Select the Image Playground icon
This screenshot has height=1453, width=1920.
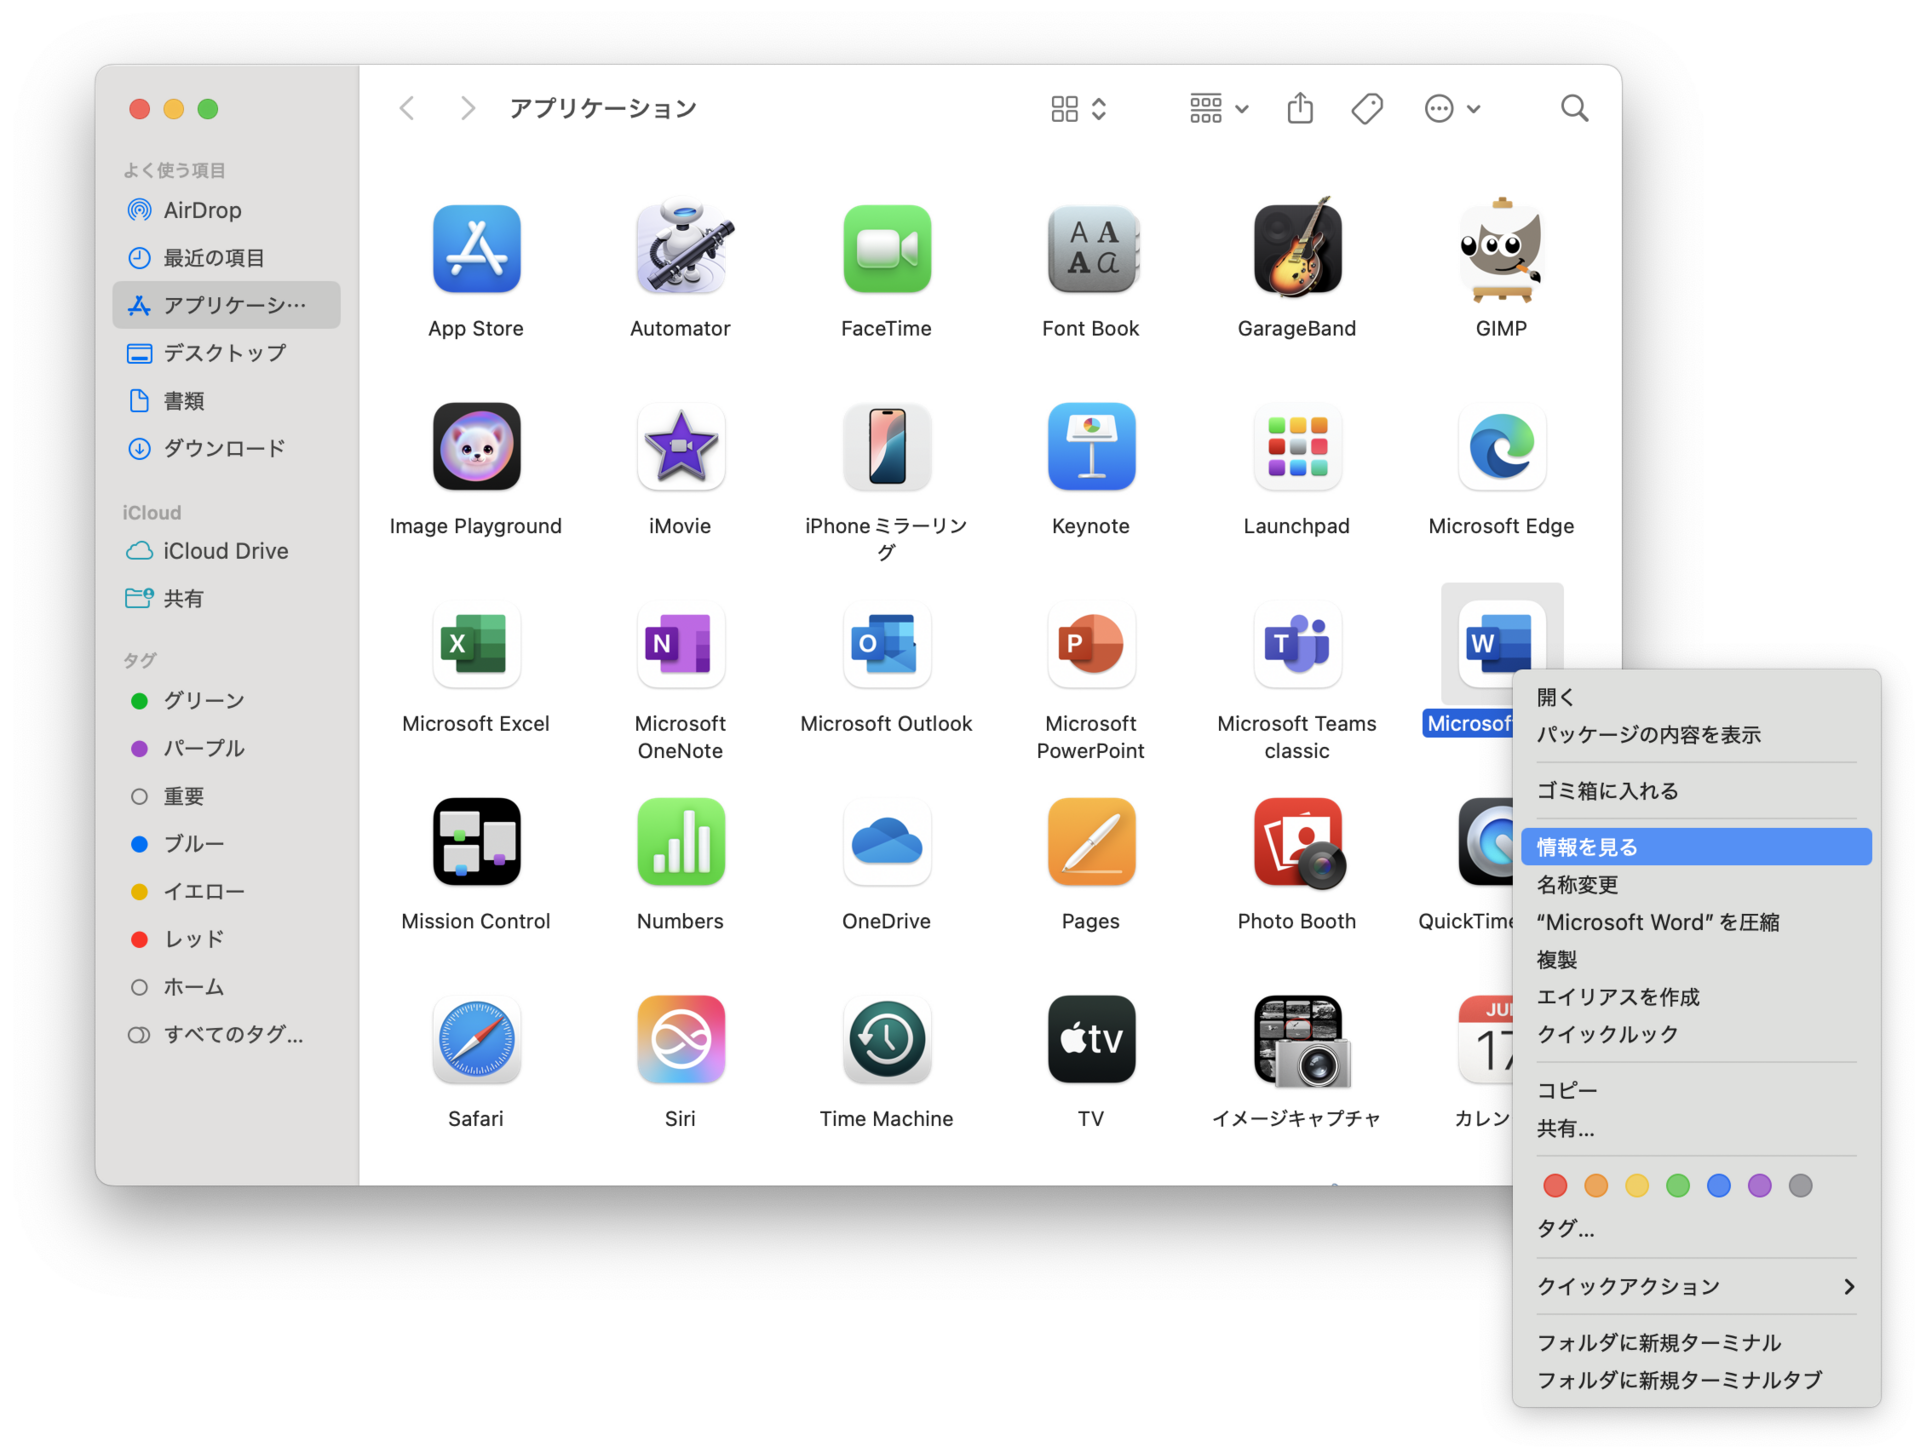coord(476,447)
